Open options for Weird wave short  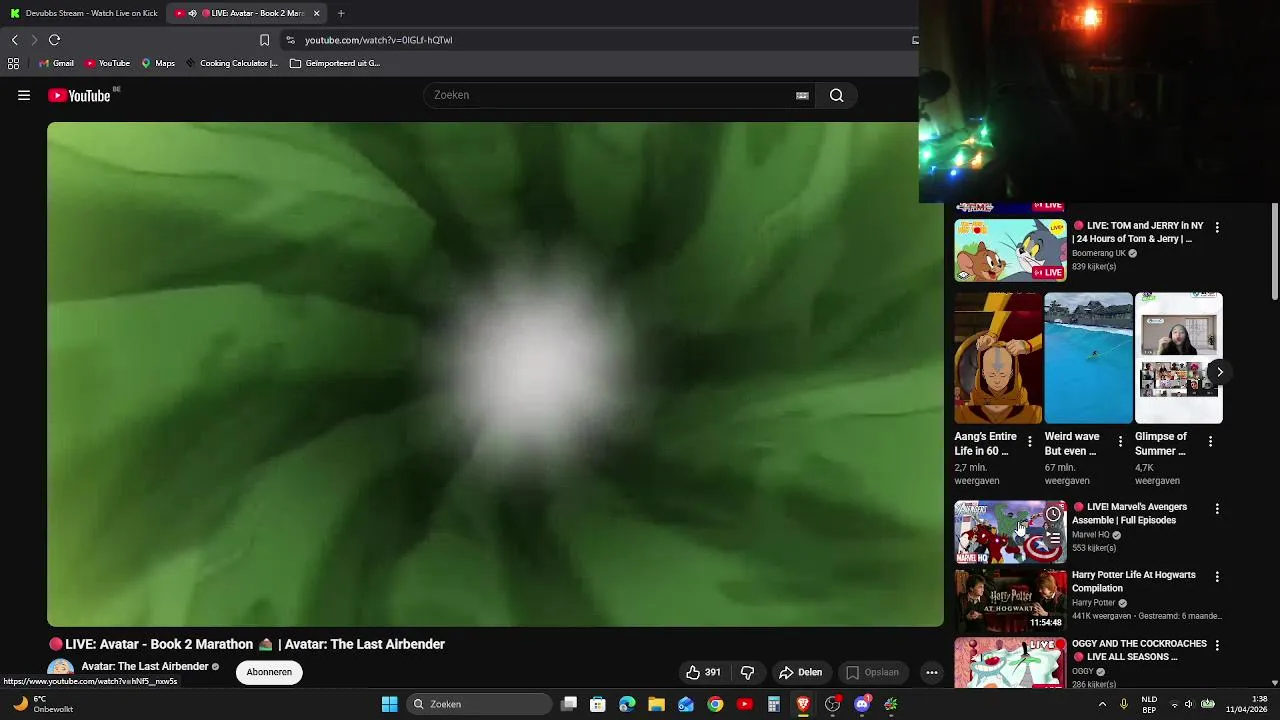point(1120,441)
